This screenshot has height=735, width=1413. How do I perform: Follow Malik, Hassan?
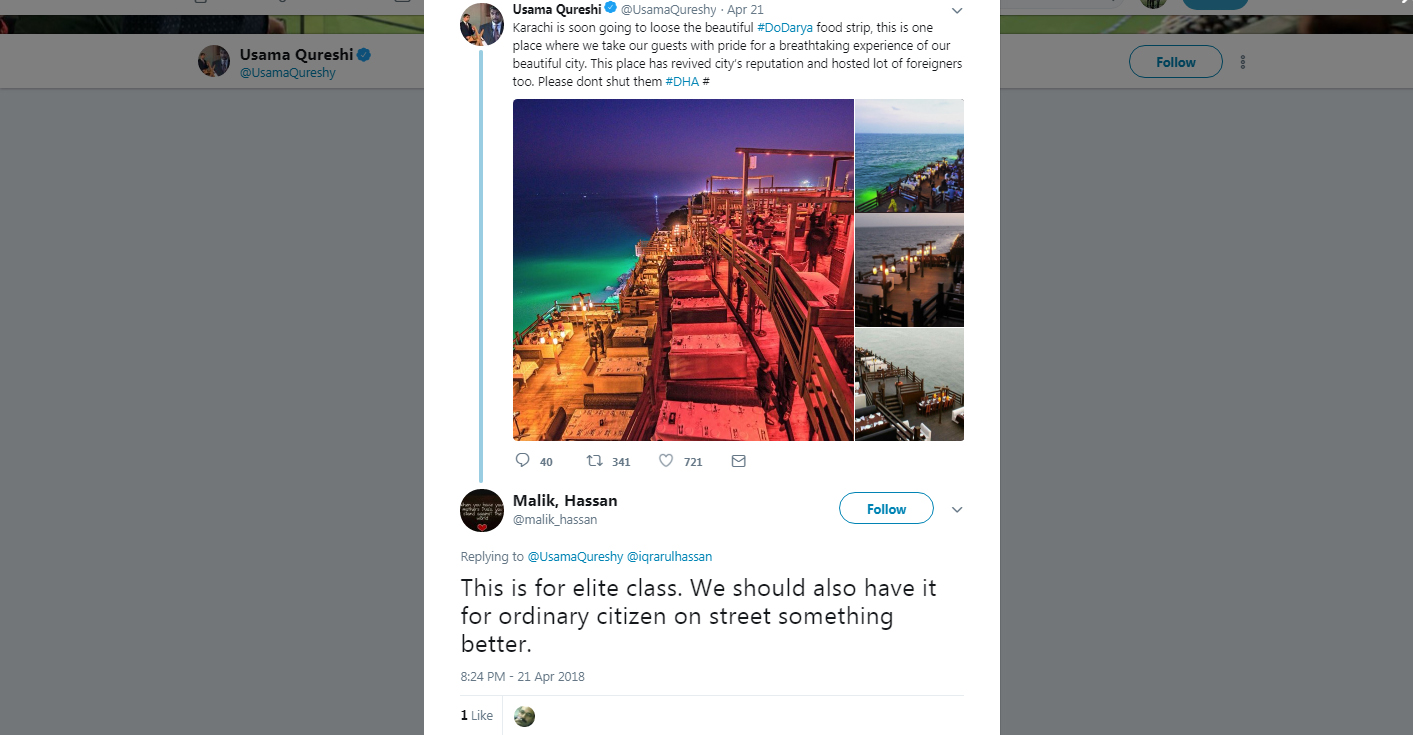click(x=886, y=509)
